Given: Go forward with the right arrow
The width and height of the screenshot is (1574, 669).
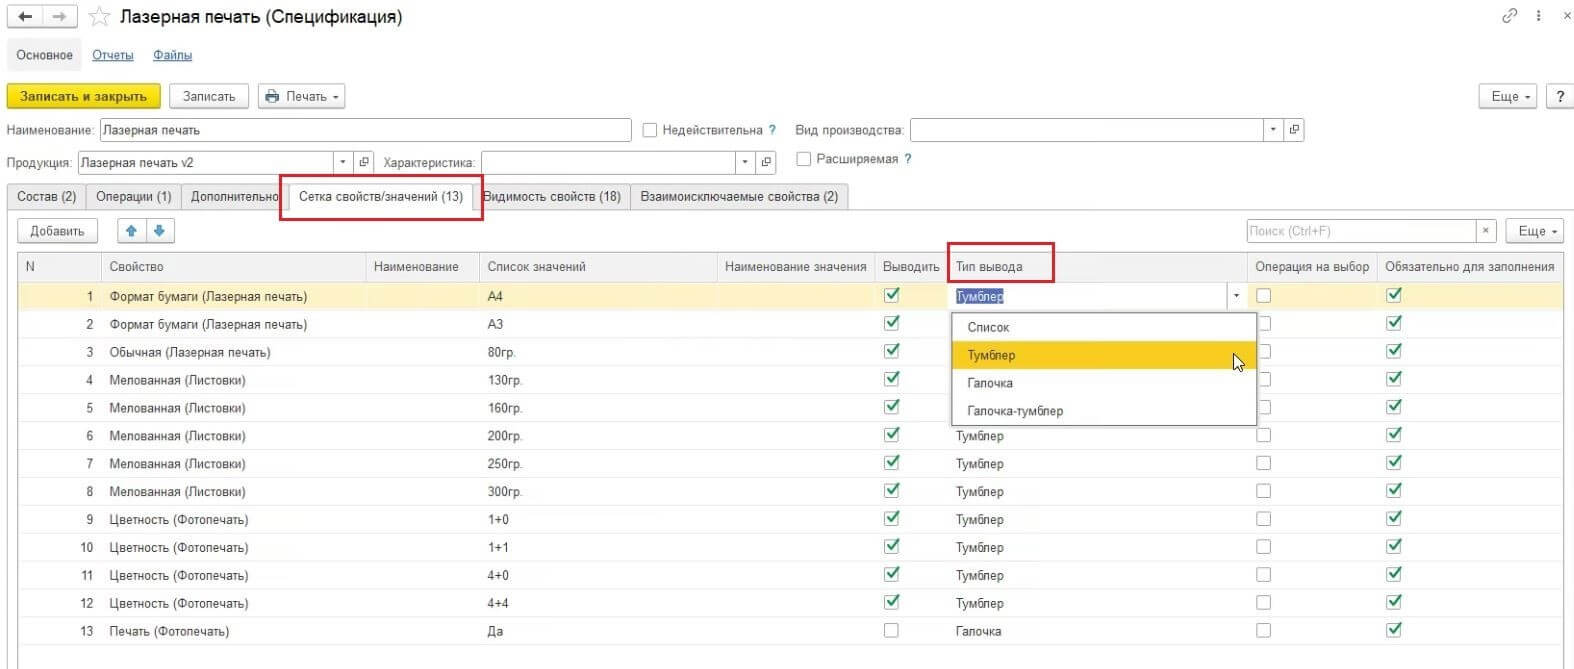Looking at the screenshot, I should 60,17.
